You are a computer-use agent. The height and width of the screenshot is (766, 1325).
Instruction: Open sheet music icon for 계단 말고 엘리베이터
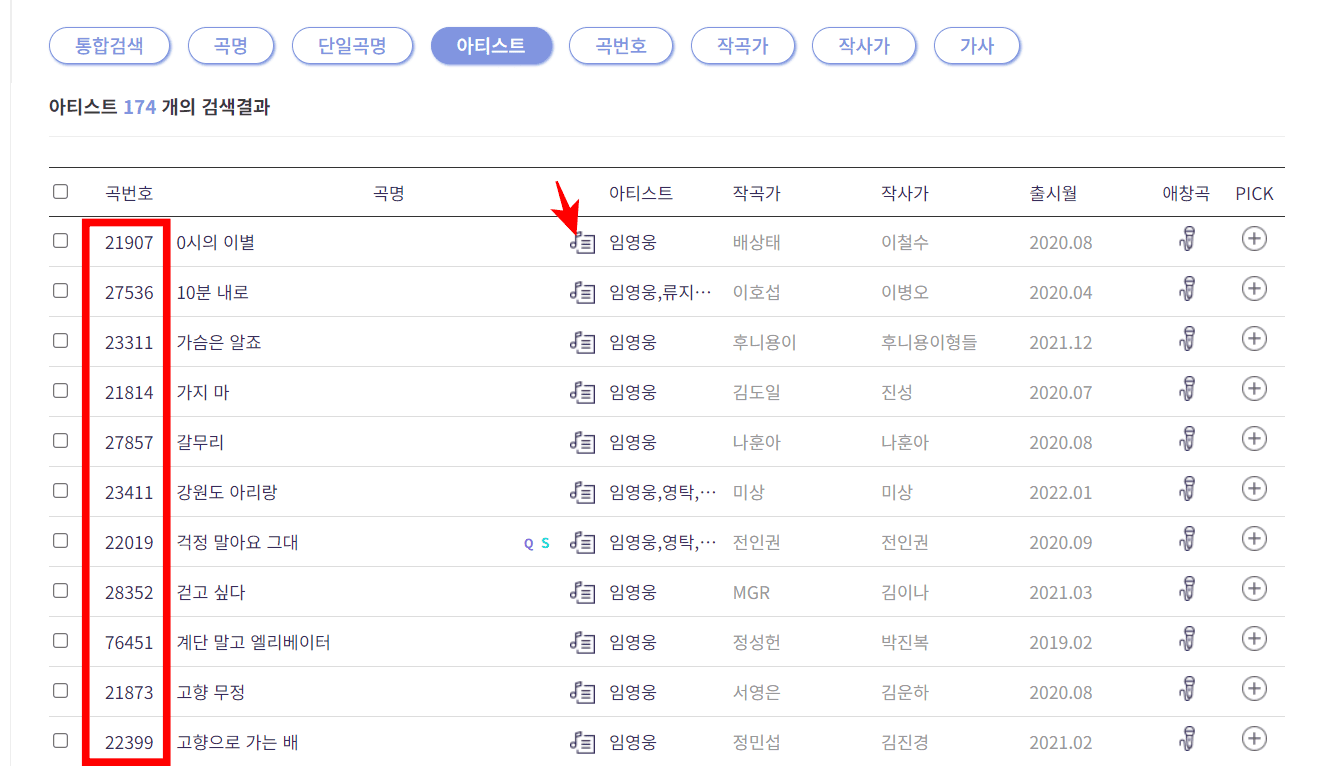pos(583,642)
